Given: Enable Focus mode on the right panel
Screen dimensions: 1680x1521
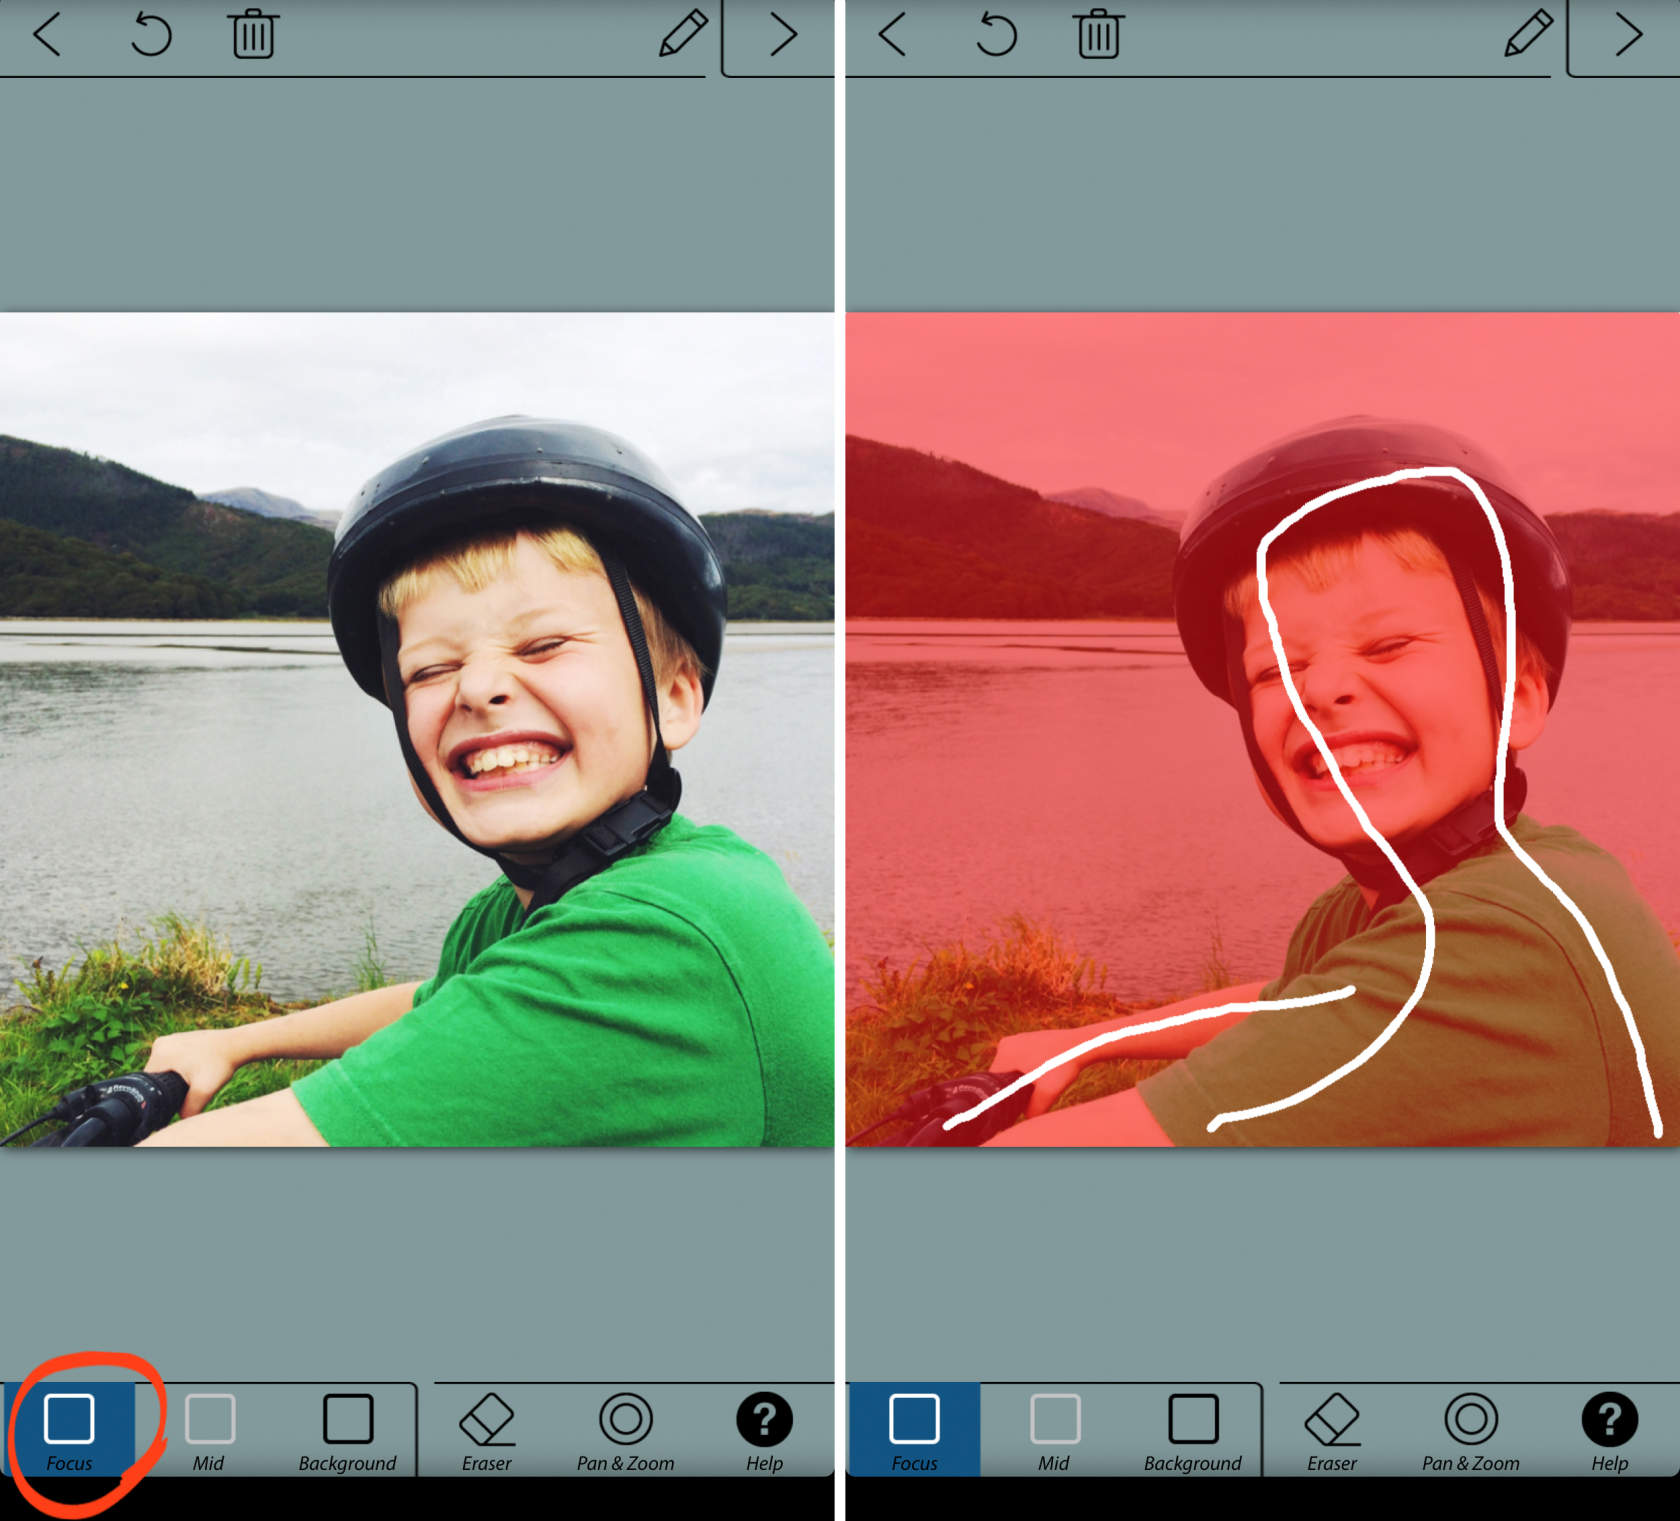Looking at the screenshot, I should (913, 1432).
